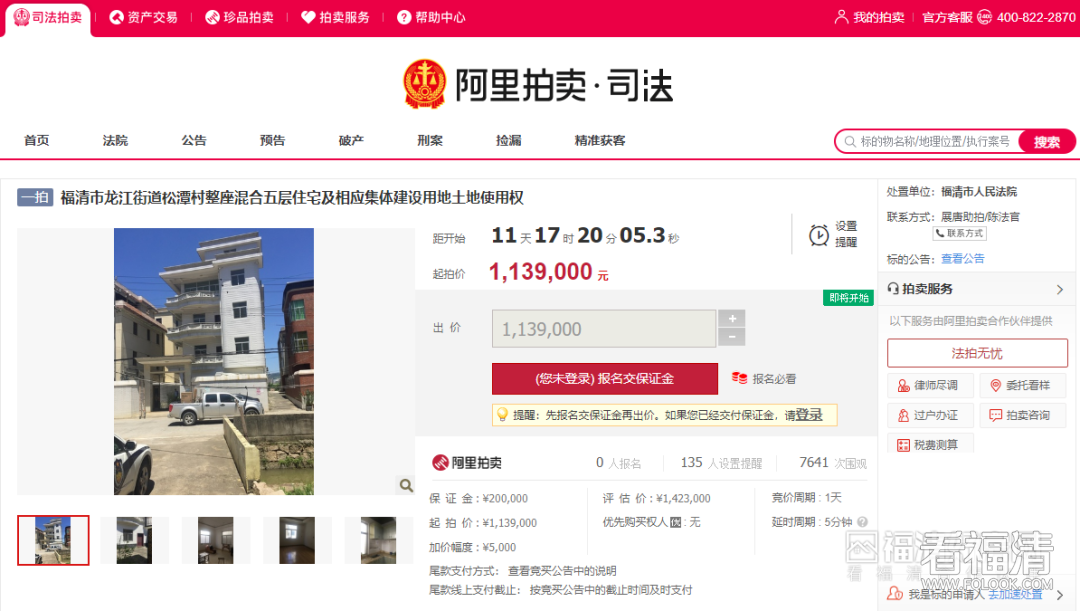Click the magnifier icon to enlarge photo
The height and width of the screenshot is (611, 1080).
(406, 485)
